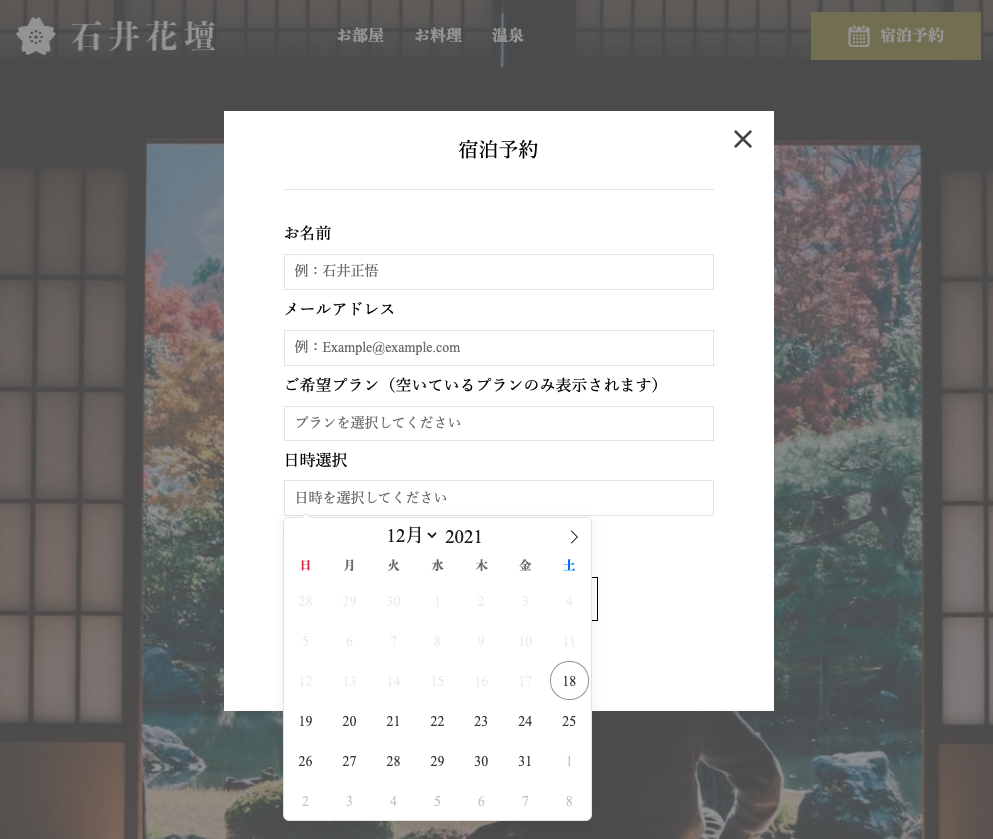Choose December 22 on the calendar
This screenshot has width=993, height=839.
(x=437, y=721)
